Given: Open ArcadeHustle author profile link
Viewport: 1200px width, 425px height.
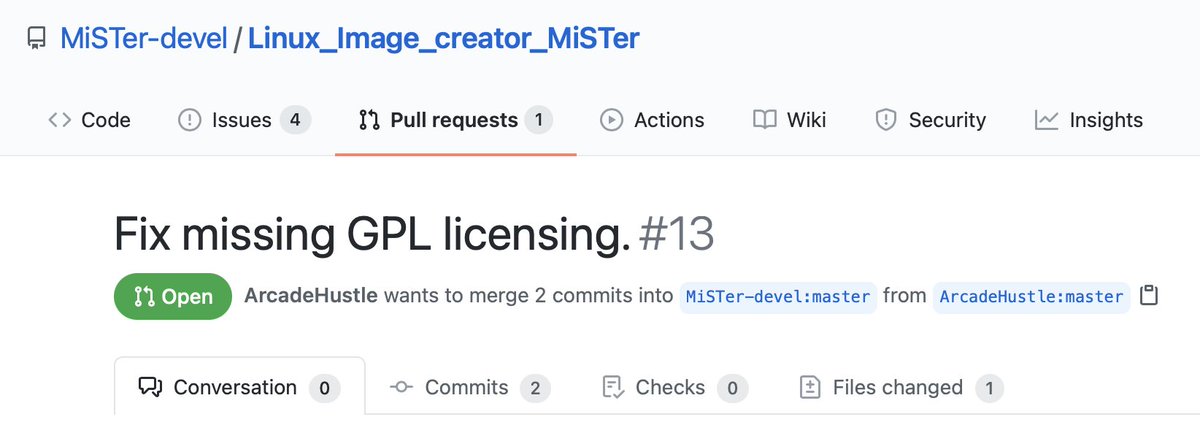Looking at the screenshot, I should (x=311, y=297).
